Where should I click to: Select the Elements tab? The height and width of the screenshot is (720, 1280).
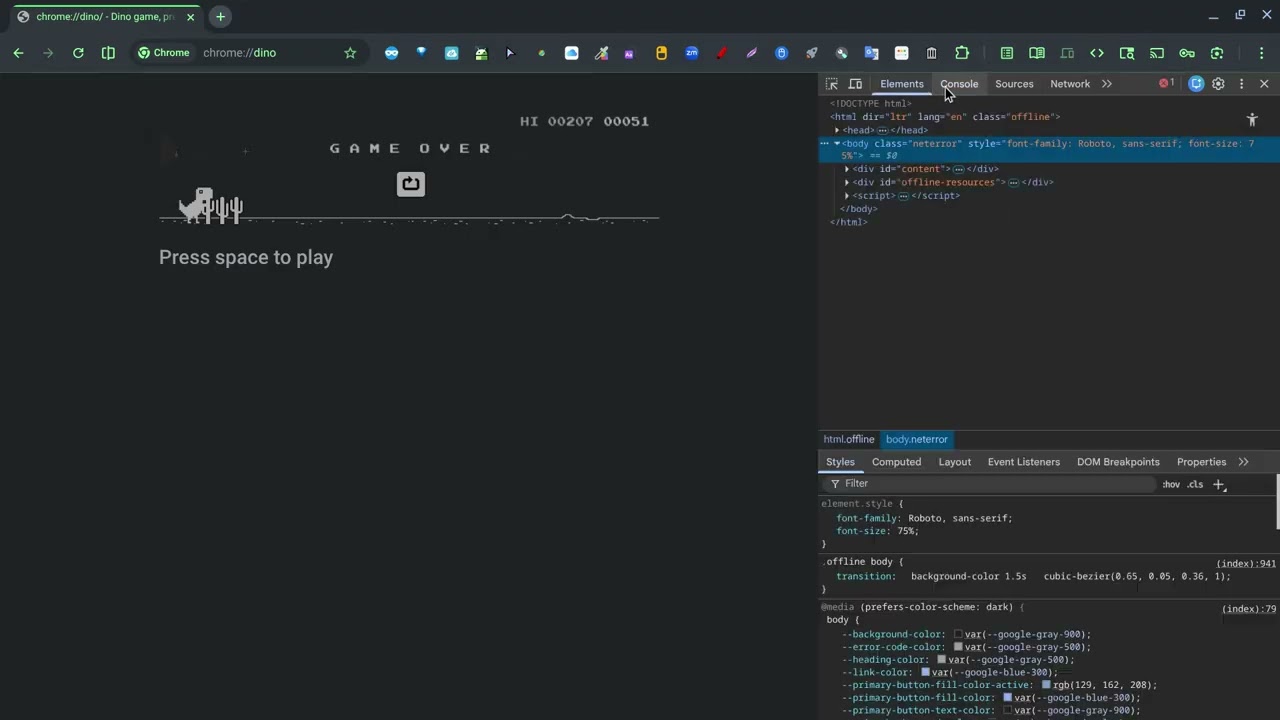tap(902, 84)
